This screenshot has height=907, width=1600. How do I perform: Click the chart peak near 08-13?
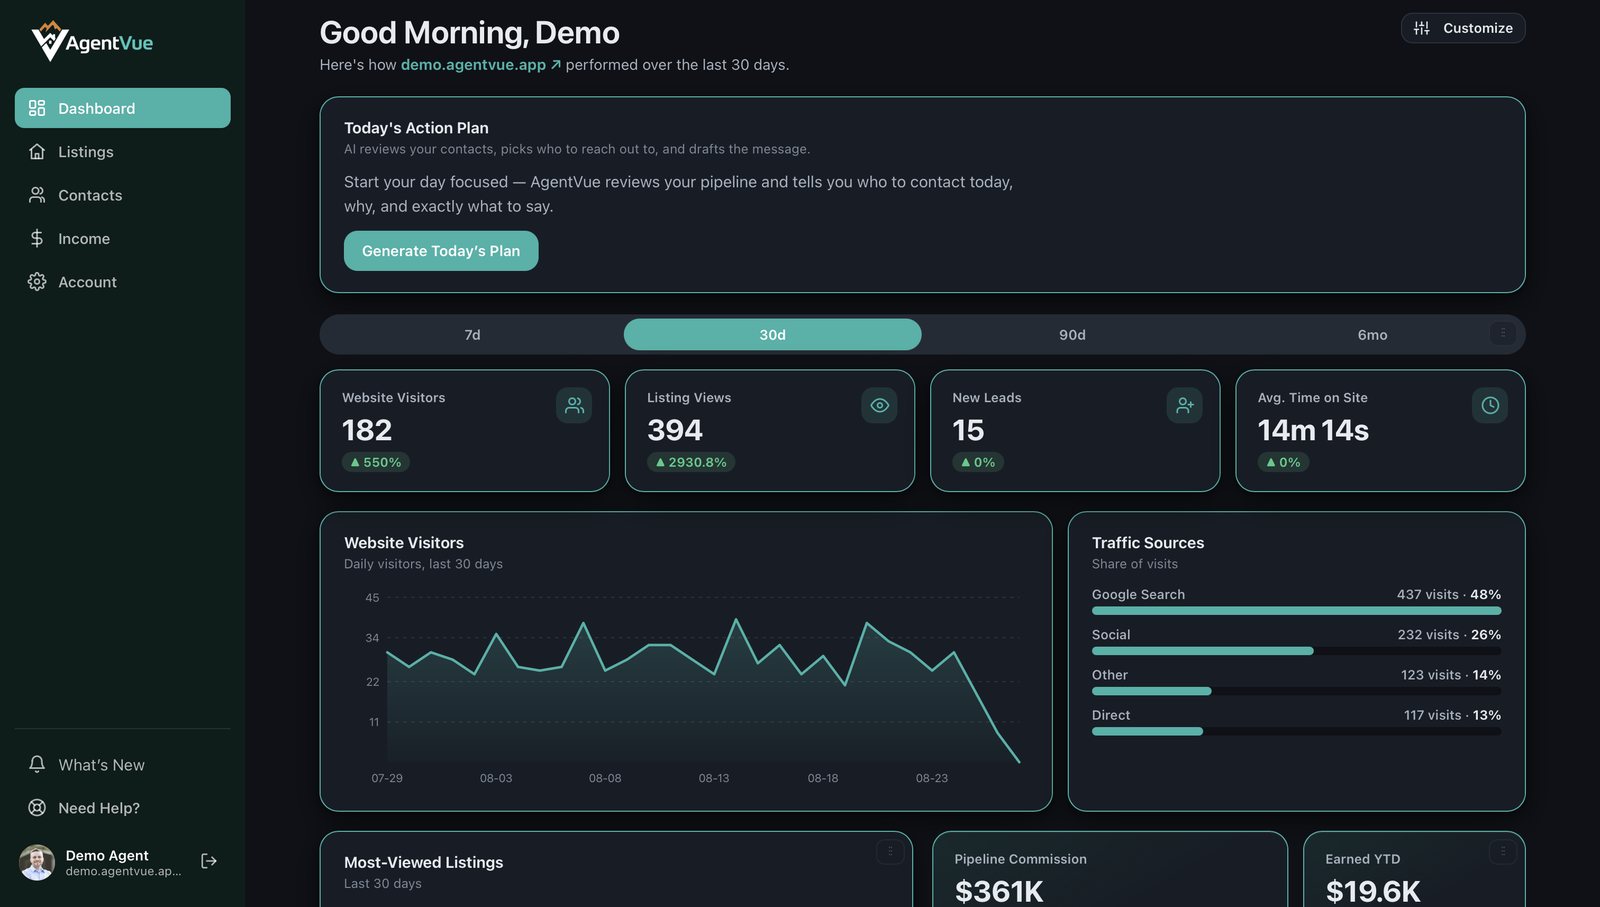click(737, 620)
